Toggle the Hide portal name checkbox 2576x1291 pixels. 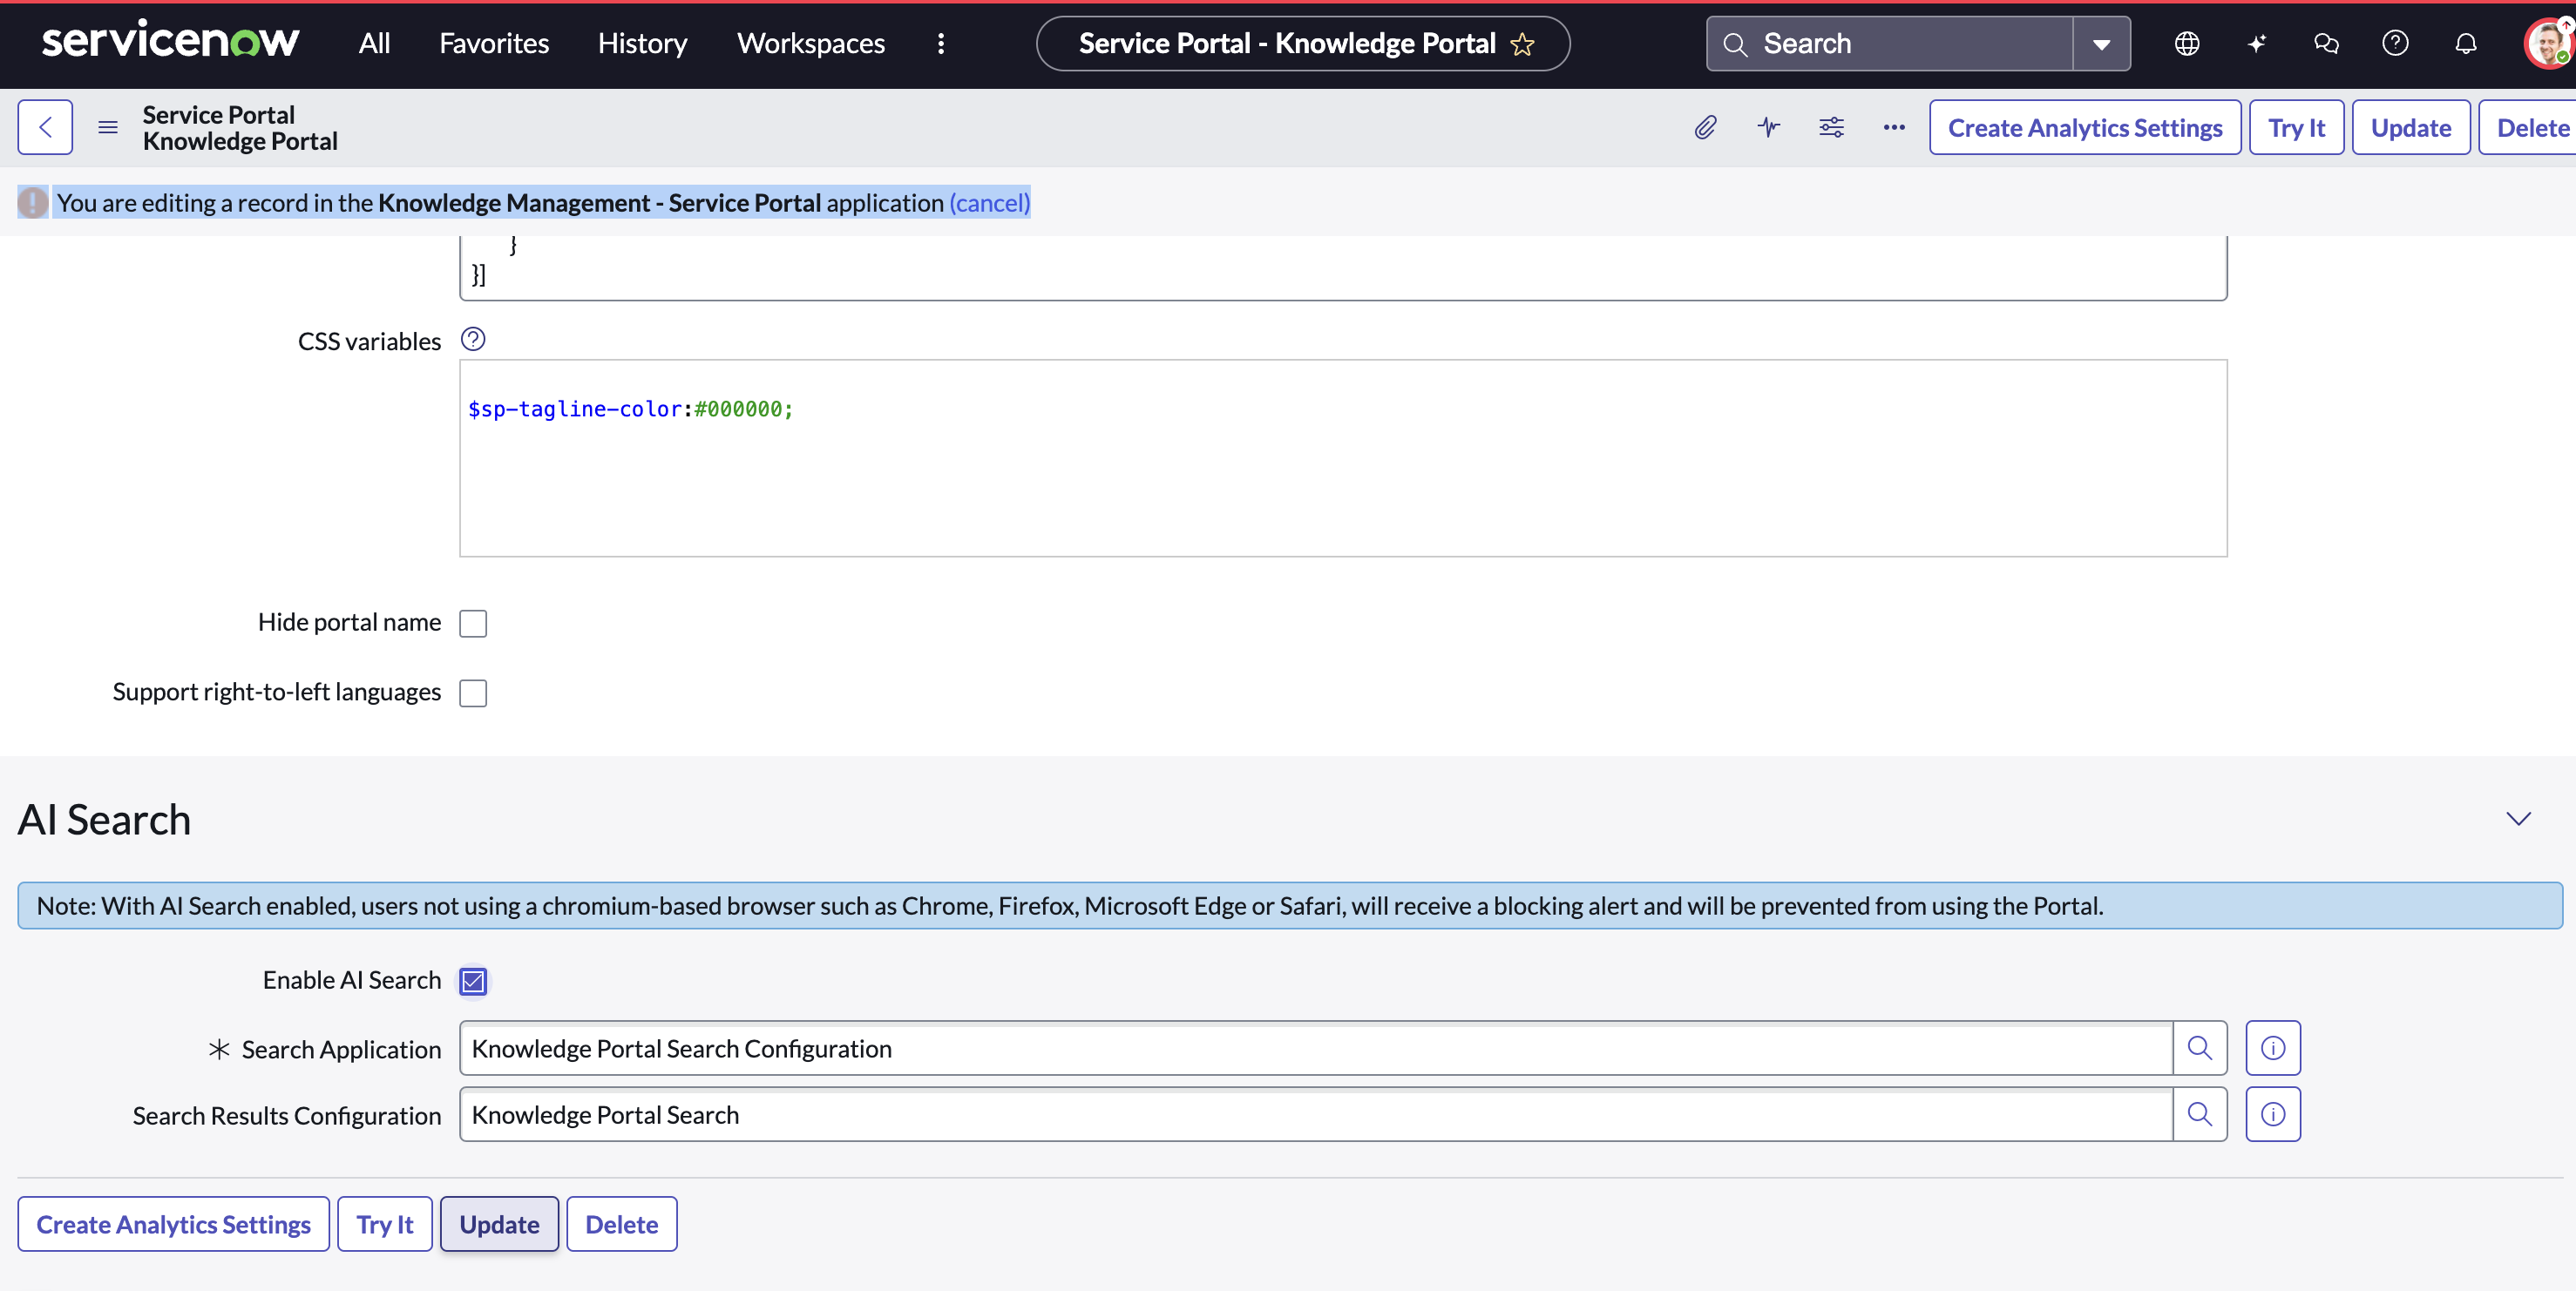(x=472, y=623)
